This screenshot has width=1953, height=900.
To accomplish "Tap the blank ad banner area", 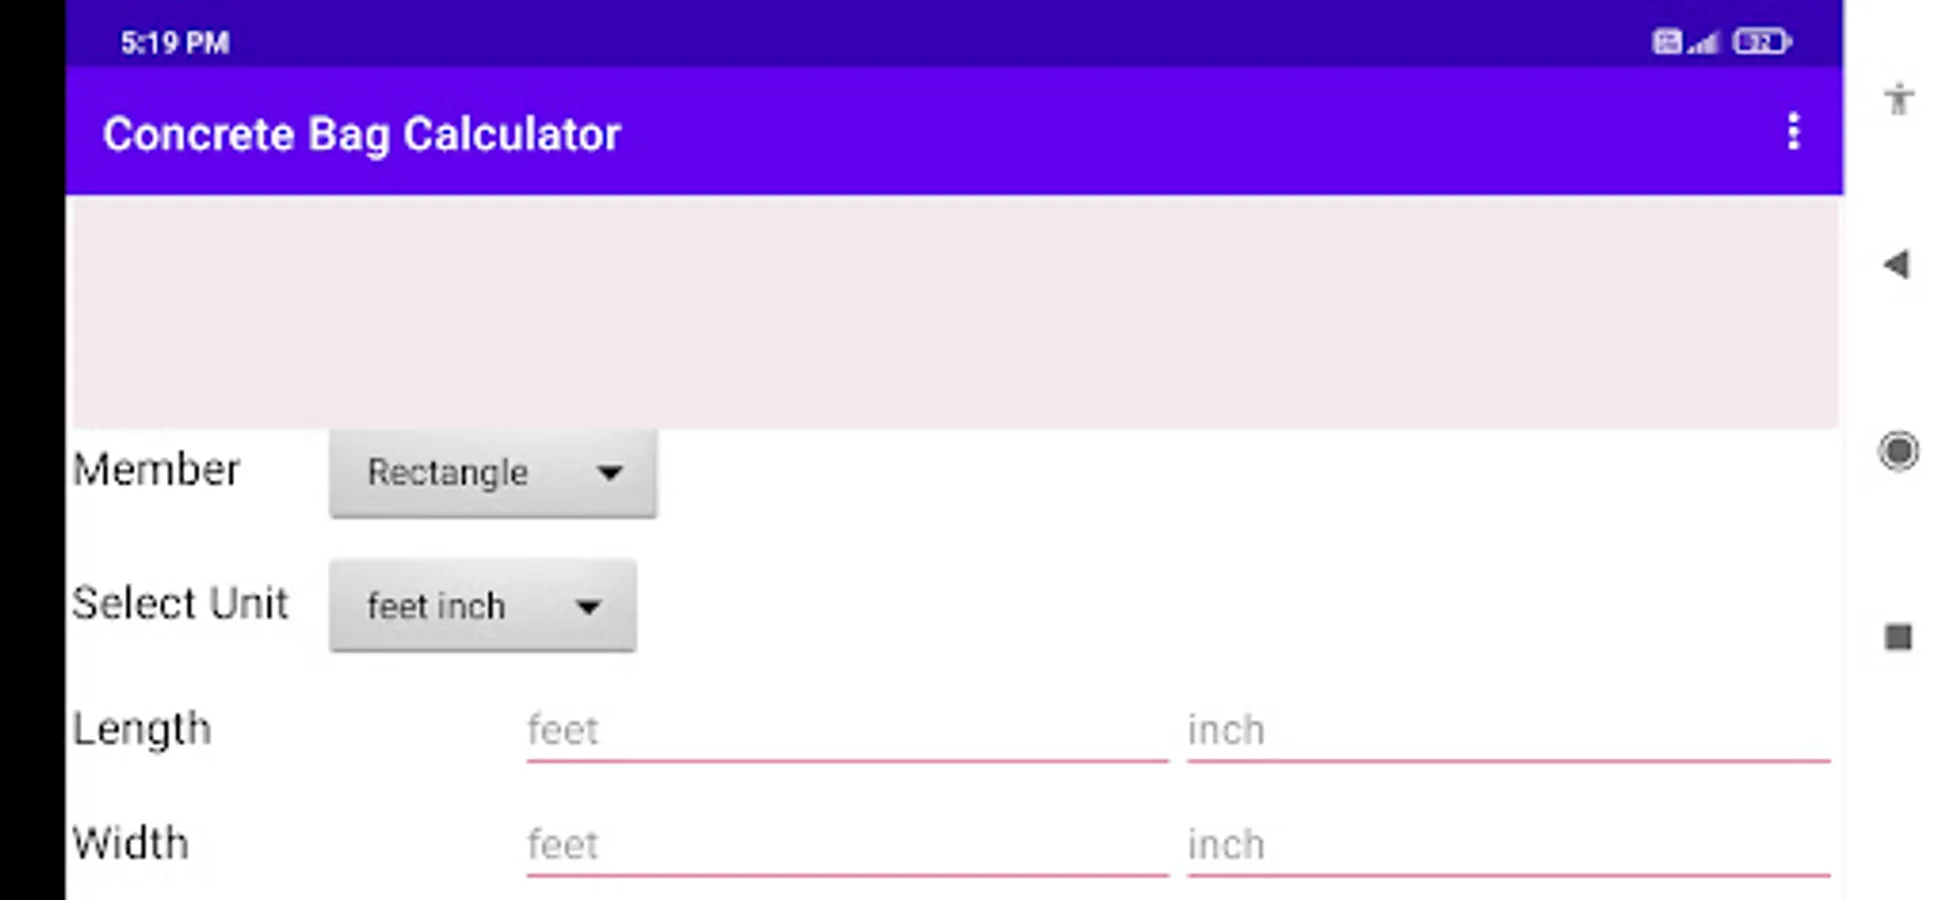I will coord(955,312).
